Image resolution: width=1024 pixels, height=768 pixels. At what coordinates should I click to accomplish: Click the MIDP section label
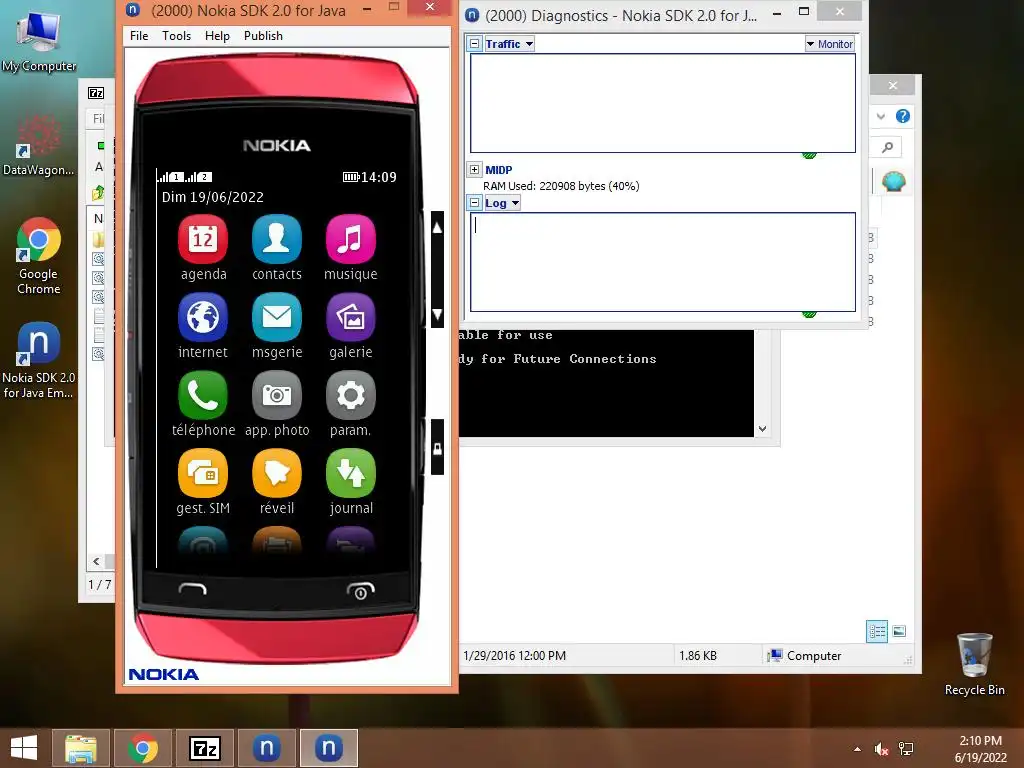click(x=498, y=170)
